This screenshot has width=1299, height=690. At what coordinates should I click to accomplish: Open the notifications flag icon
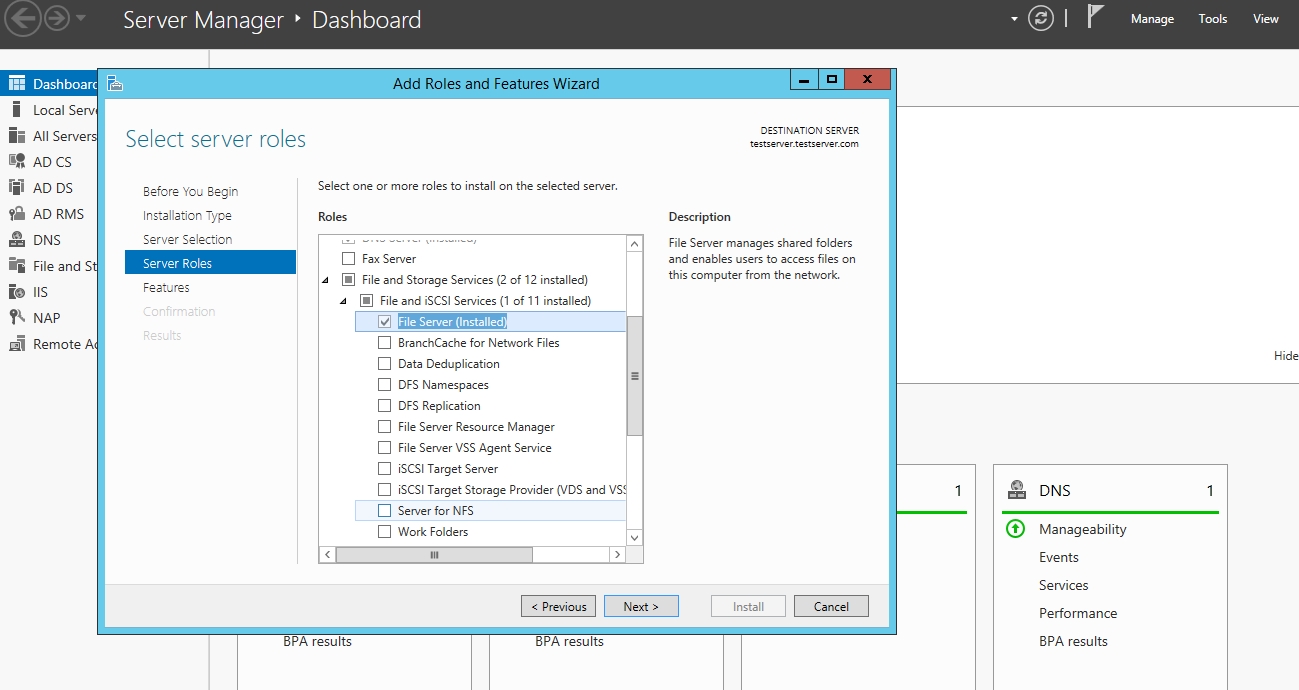(x=1096, y=18)
